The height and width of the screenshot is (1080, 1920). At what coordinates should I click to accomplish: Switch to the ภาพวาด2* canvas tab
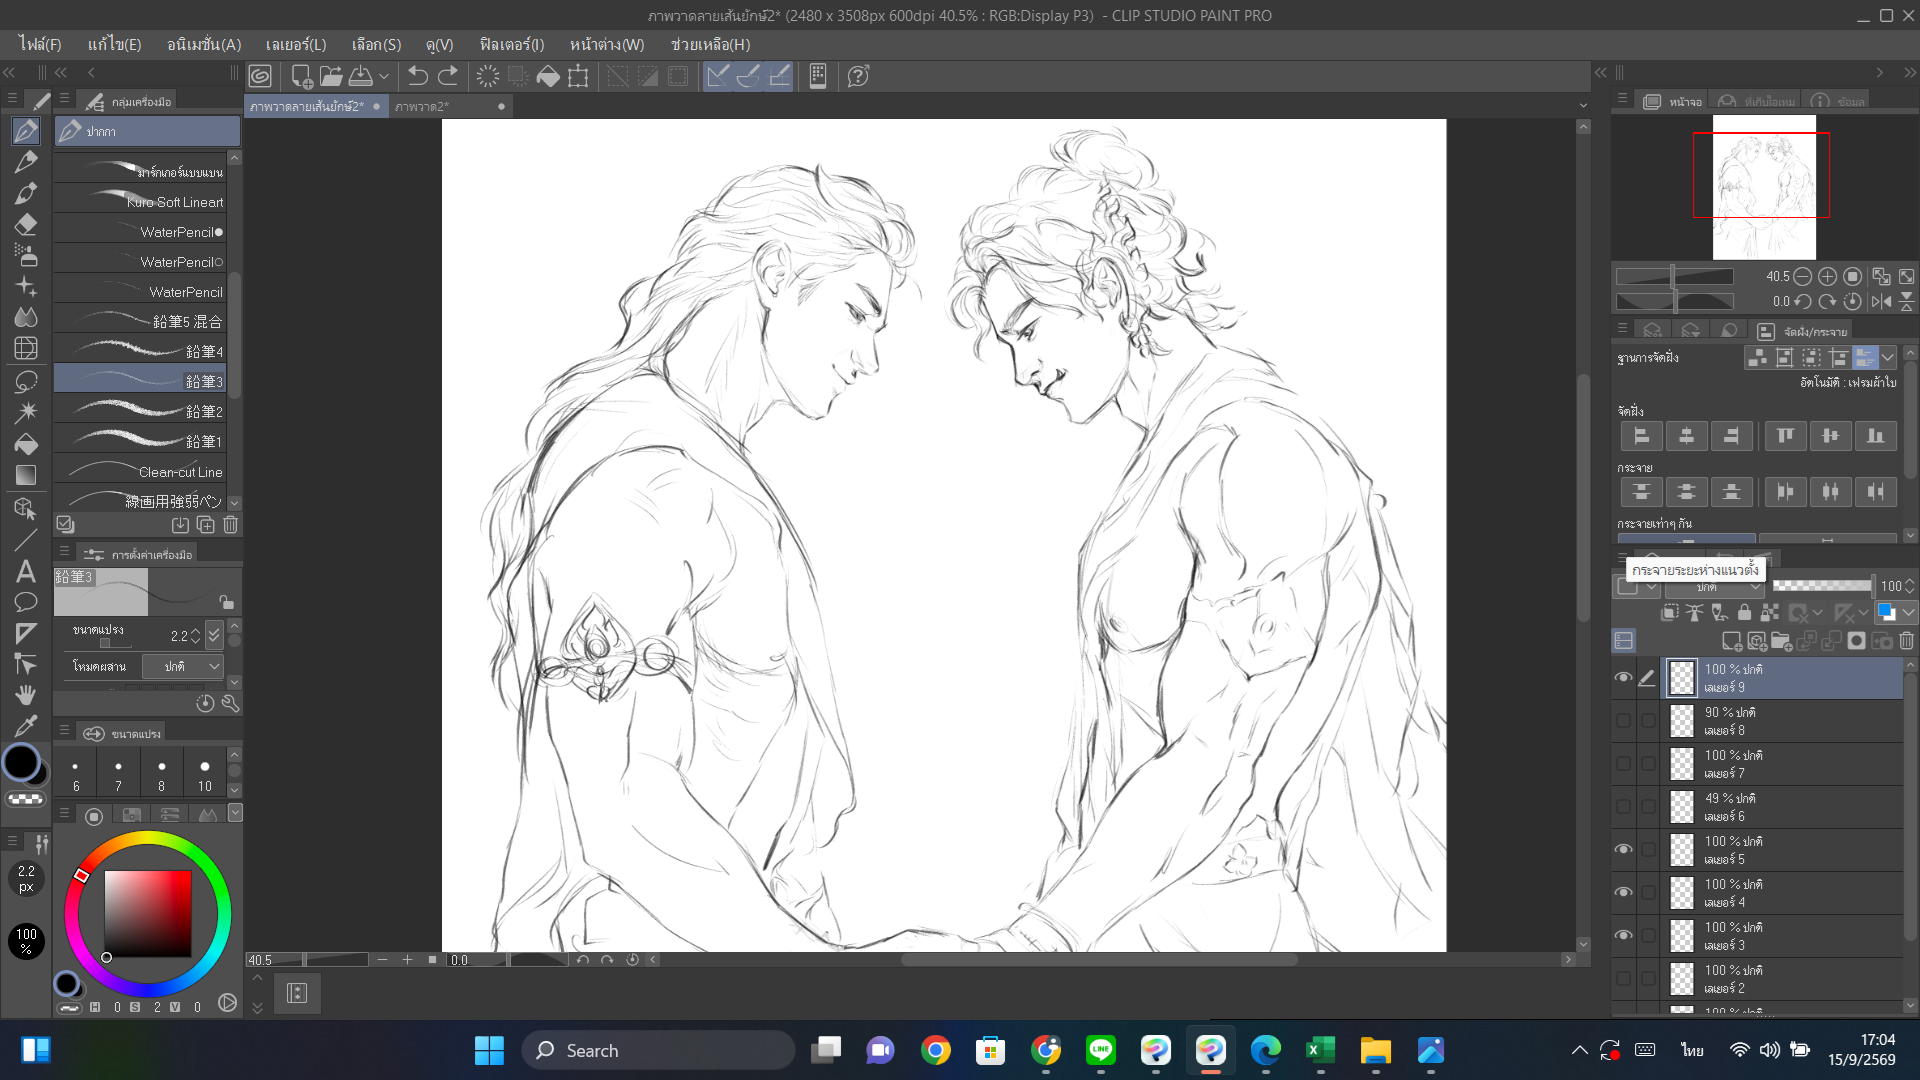coord(422,106)
